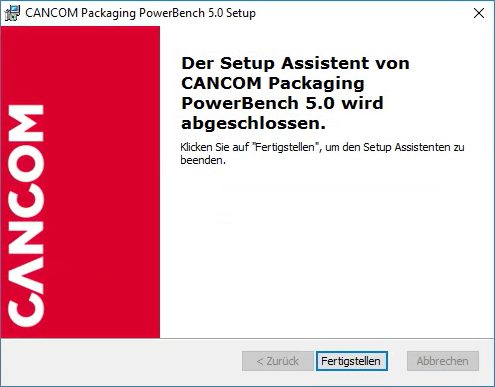Click the greyed-out "< Zurück" button

278,361
